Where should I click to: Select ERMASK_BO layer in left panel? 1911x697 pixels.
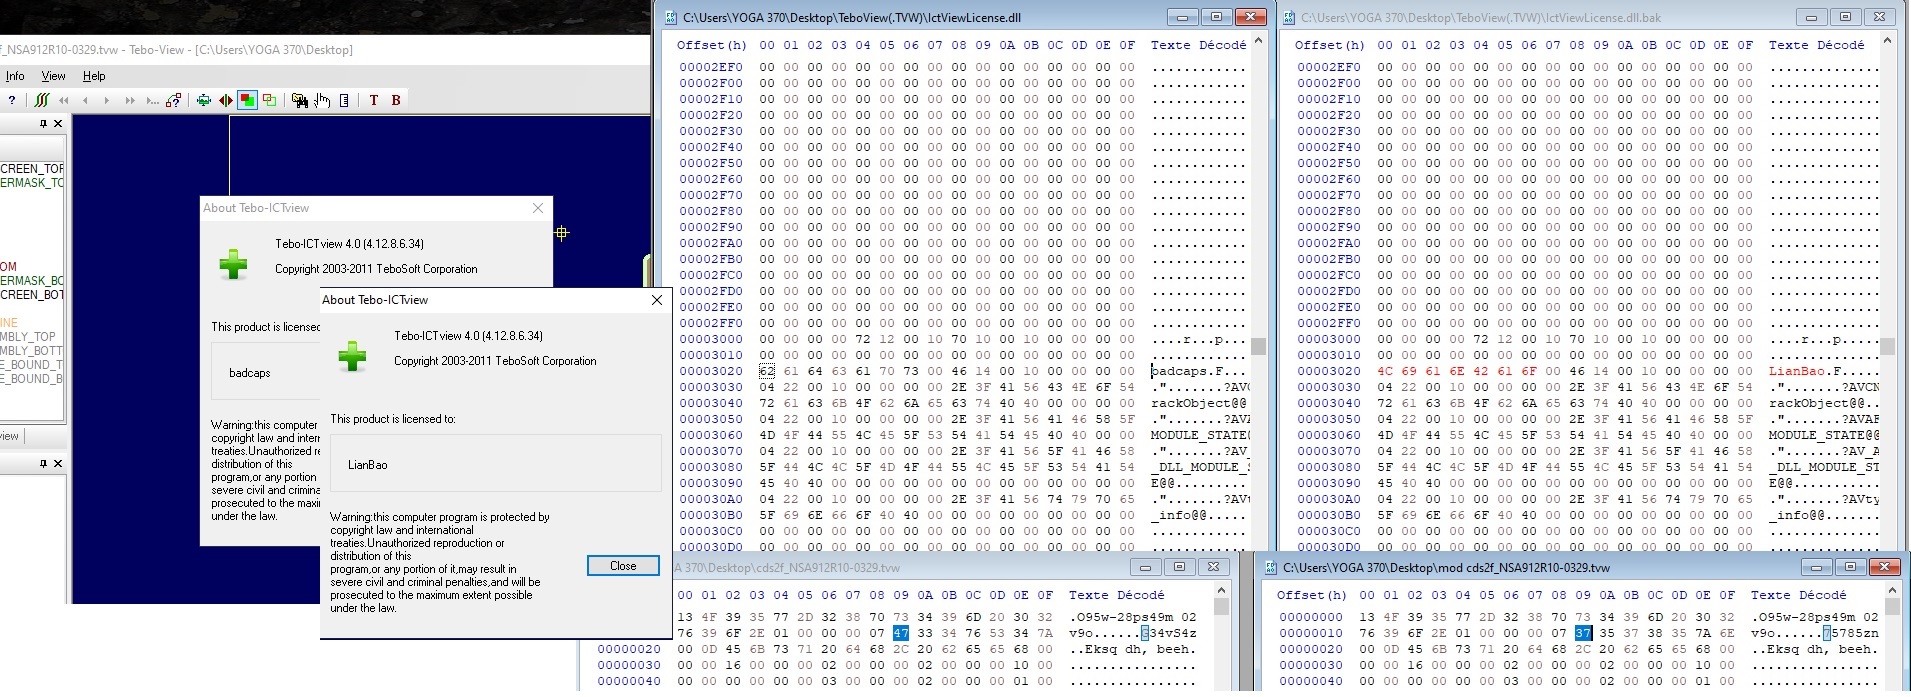(32, 281)
